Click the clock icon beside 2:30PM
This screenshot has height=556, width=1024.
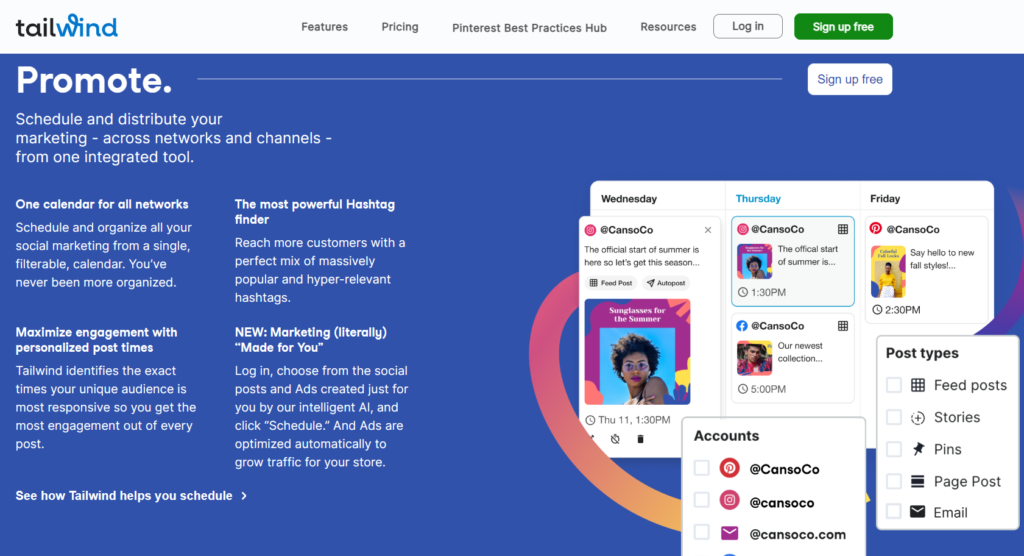[877, 310]
